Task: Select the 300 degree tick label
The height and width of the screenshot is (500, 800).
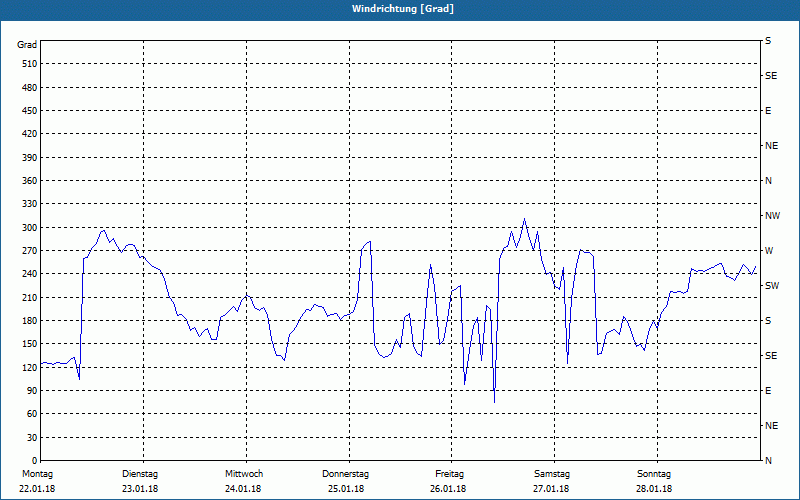Action: pos(30,228)
